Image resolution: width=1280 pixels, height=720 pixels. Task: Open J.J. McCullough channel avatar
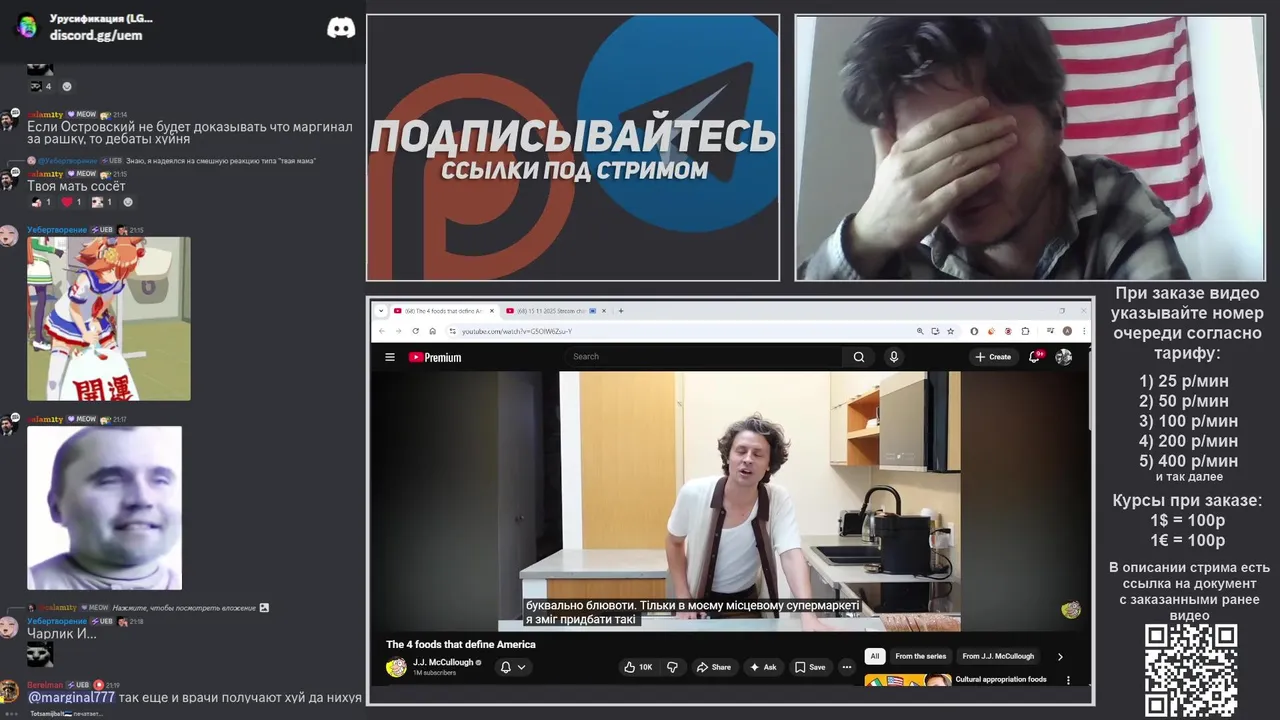pos(396,667)
